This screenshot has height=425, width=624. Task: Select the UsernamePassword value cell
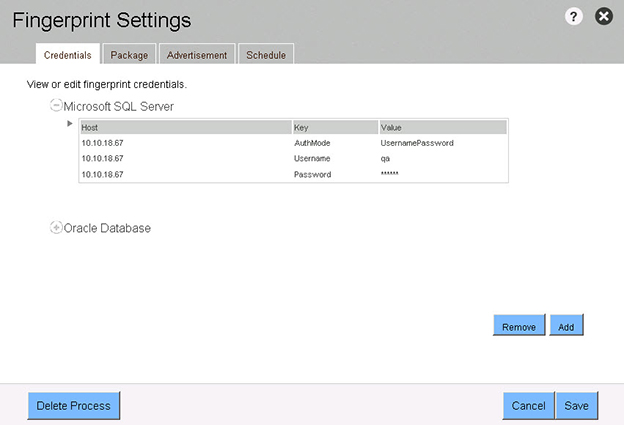(x=418, y=143)
